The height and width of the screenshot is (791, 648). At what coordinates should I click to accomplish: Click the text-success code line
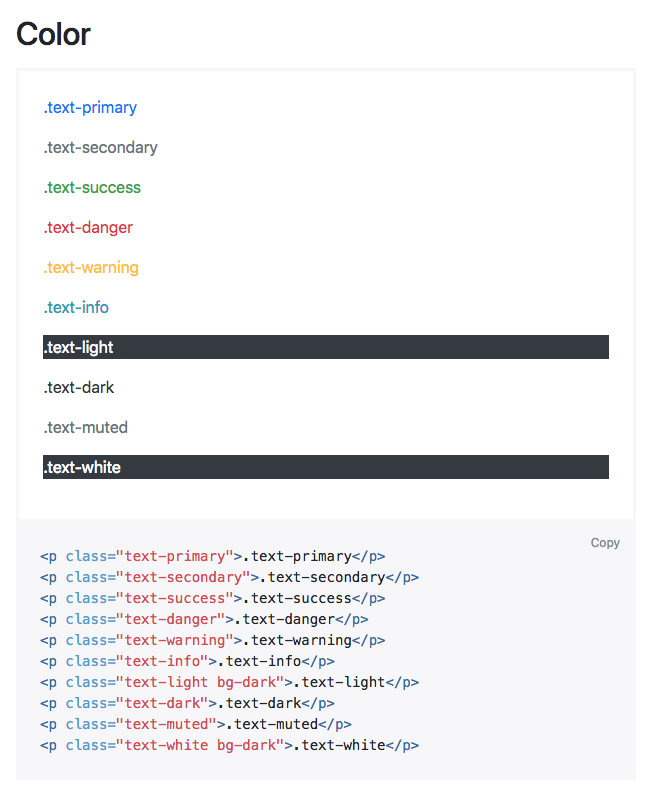click(x=212, y=599)
